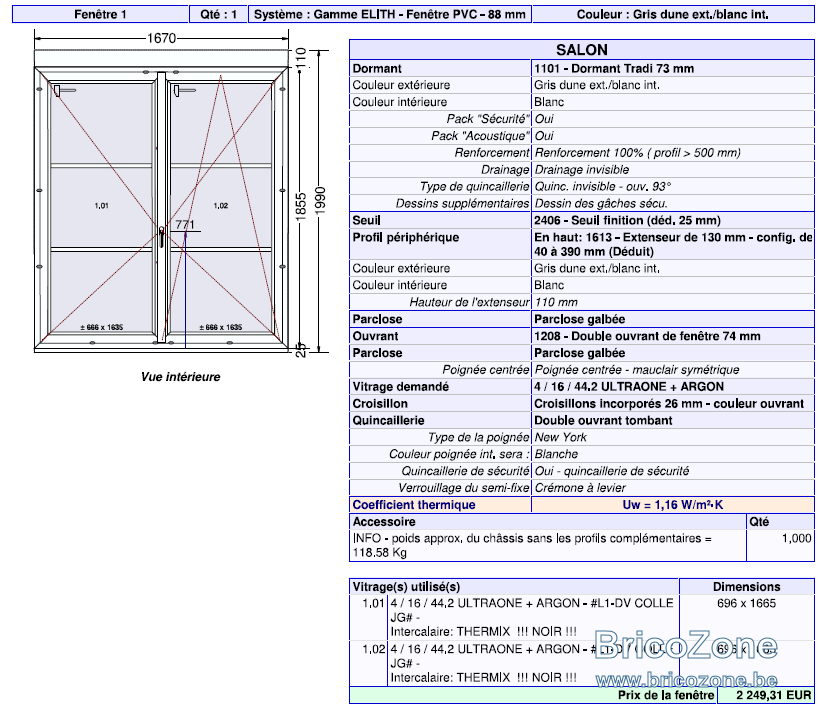Select the left glass pane labeled 1,01
Image resolution: width=831 pixels, height=724 pixels.
point(101,206)
